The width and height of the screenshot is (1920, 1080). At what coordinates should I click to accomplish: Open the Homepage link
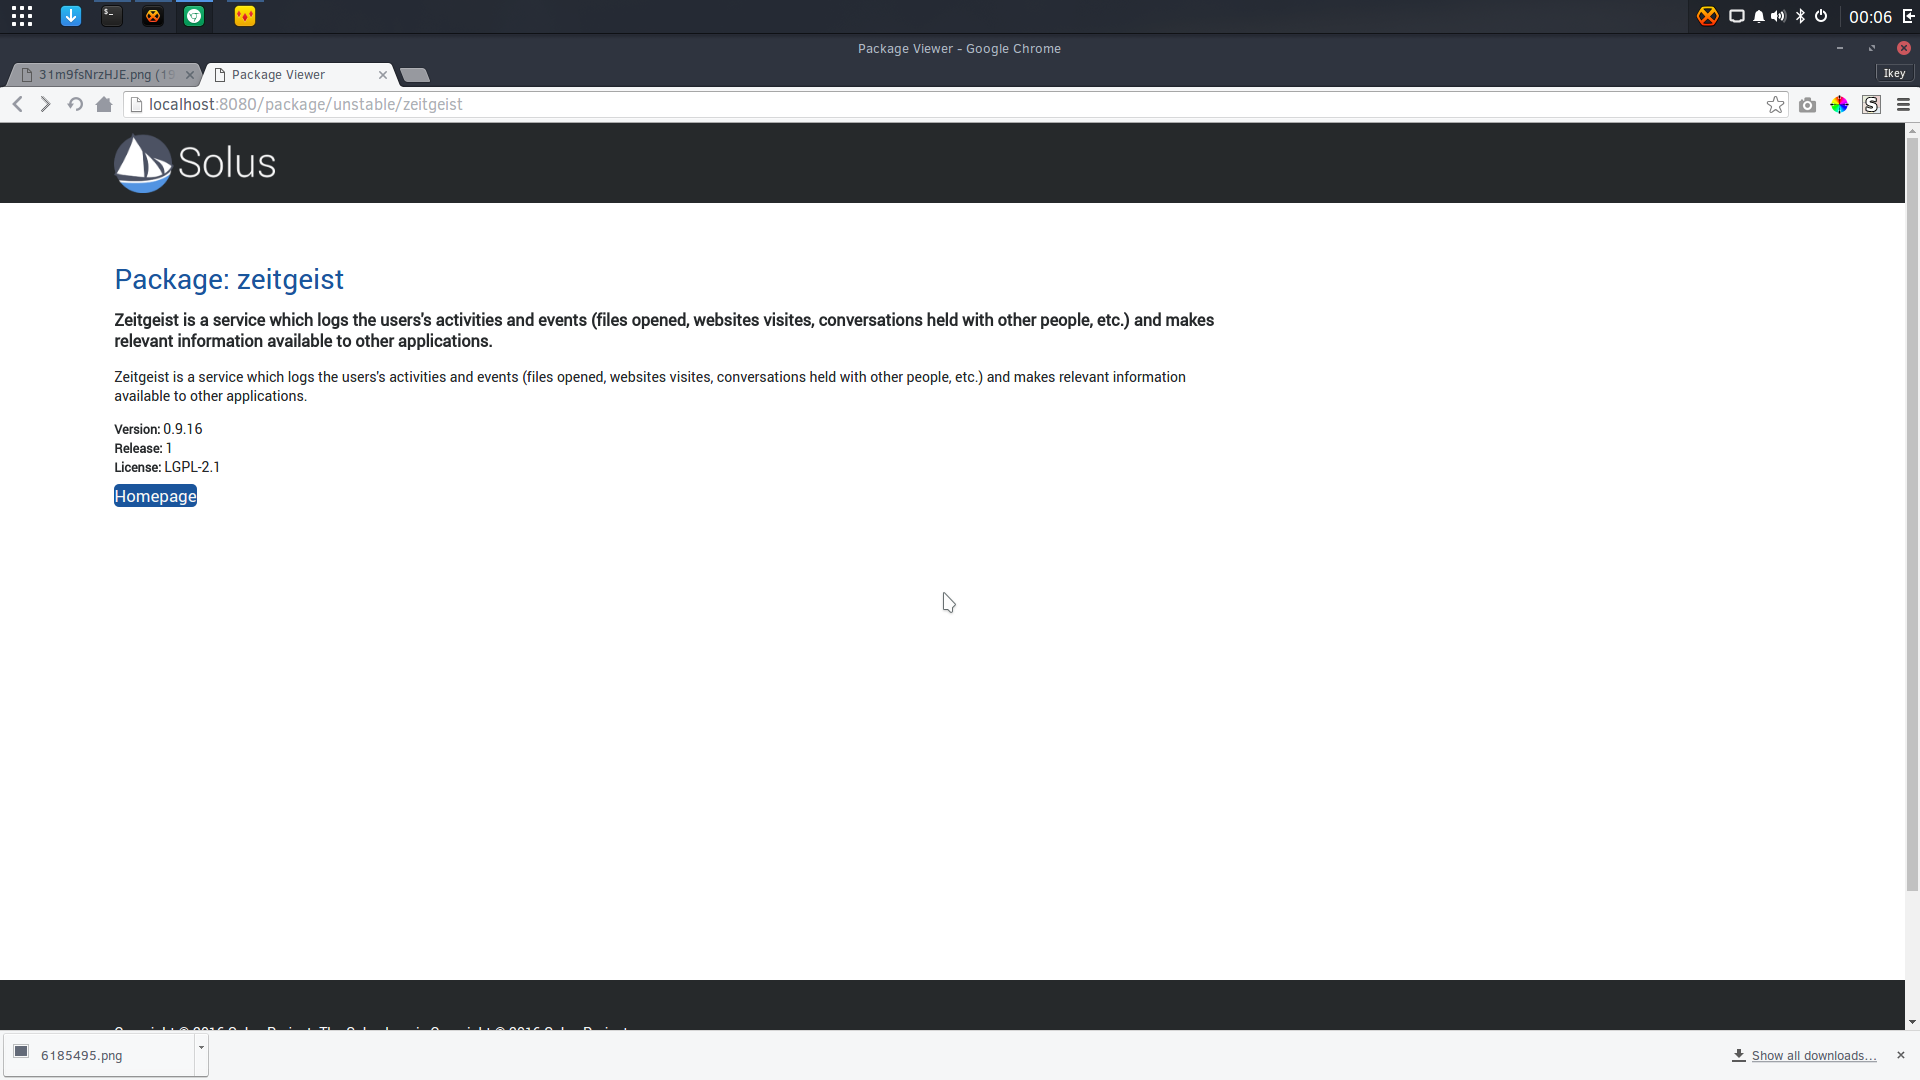tap(155, 496)
